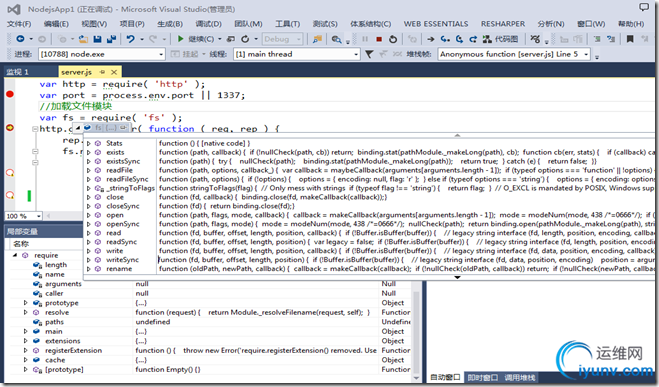Step Over the current statement

(x=459, y=39)
